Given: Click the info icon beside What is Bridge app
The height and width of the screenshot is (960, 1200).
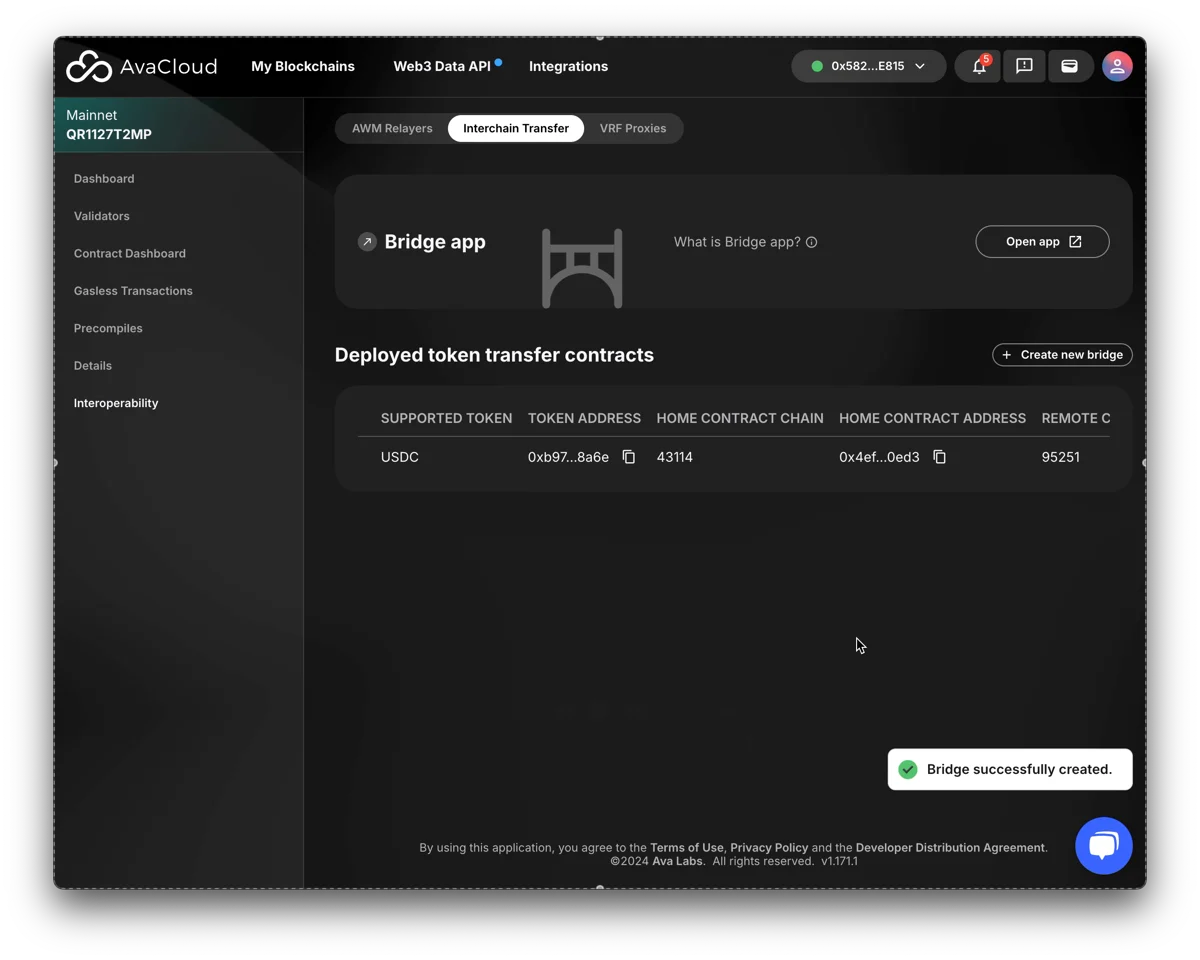Looking at the screenshot, I should point(812,242).
